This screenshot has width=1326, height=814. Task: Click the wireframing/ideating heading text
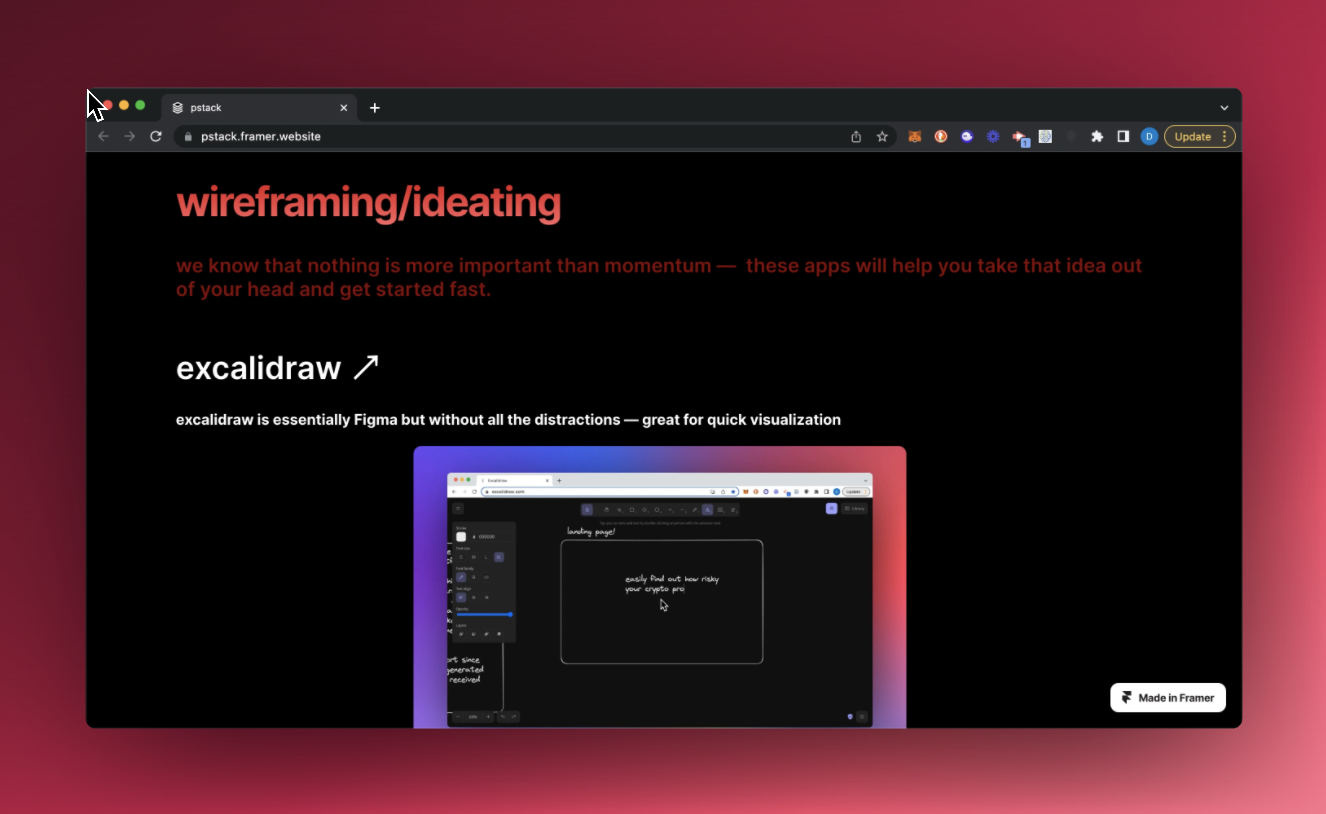coord(368,203)
